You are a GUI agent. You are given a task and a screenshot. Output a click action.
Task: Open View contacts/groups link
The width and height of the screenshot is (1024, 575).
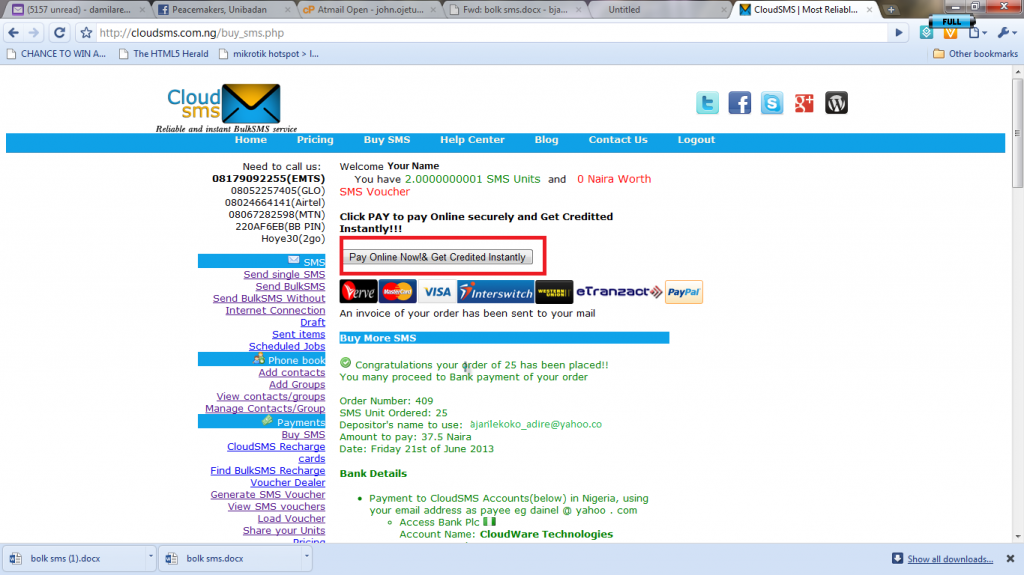[270, 397]
